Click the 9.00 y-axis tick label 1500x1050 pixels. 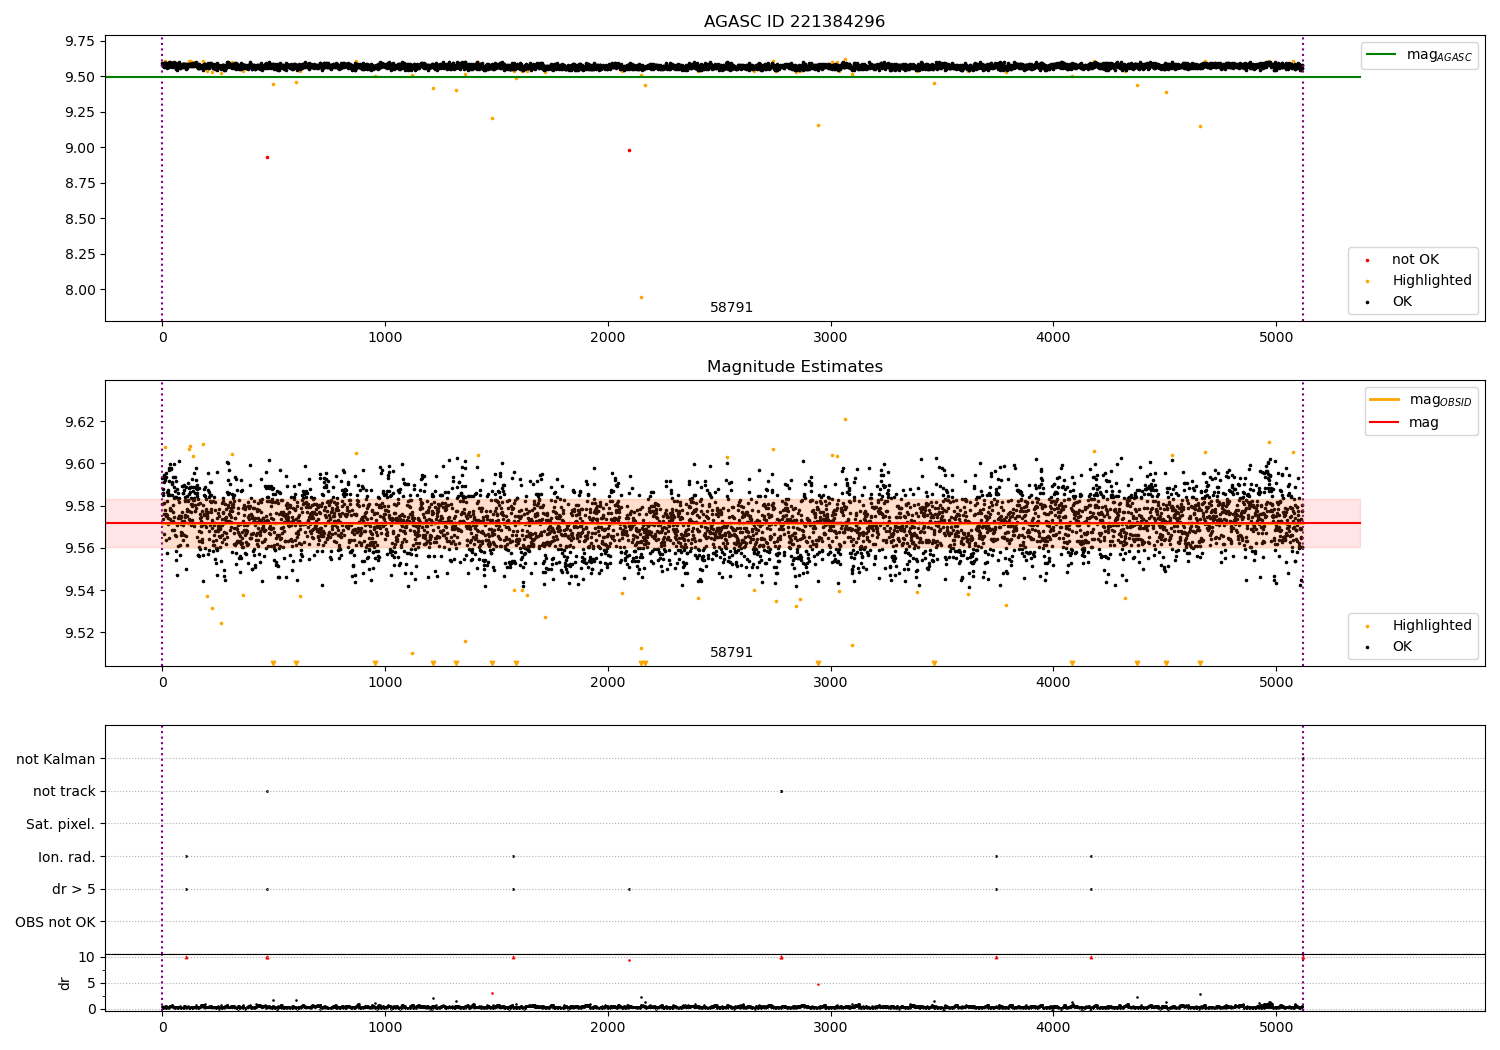(79, 148)
